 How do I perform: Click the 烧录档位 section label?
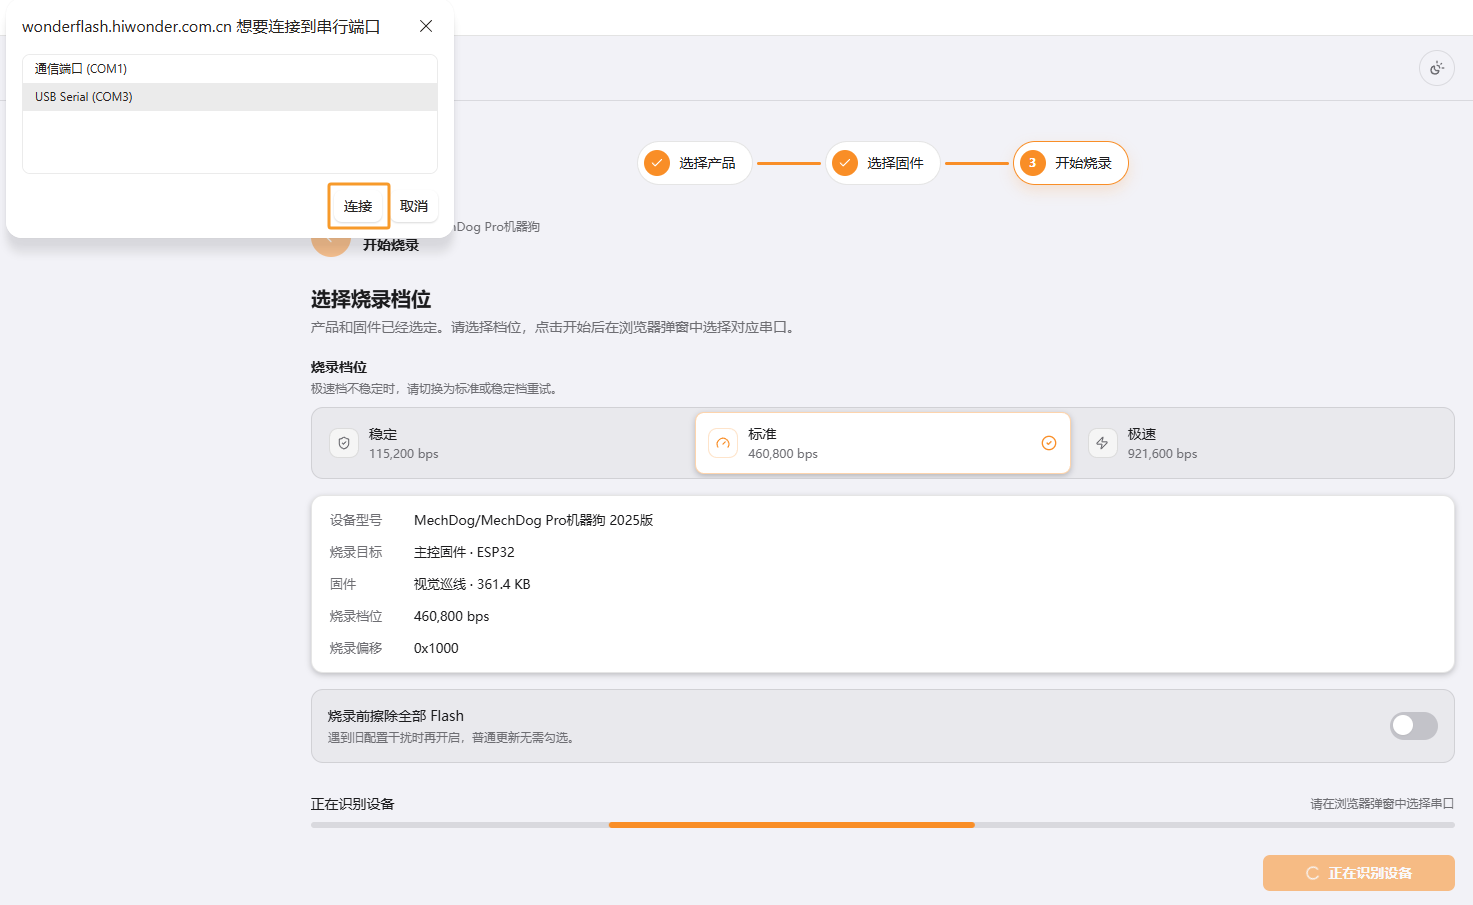[x=339, y=367]
